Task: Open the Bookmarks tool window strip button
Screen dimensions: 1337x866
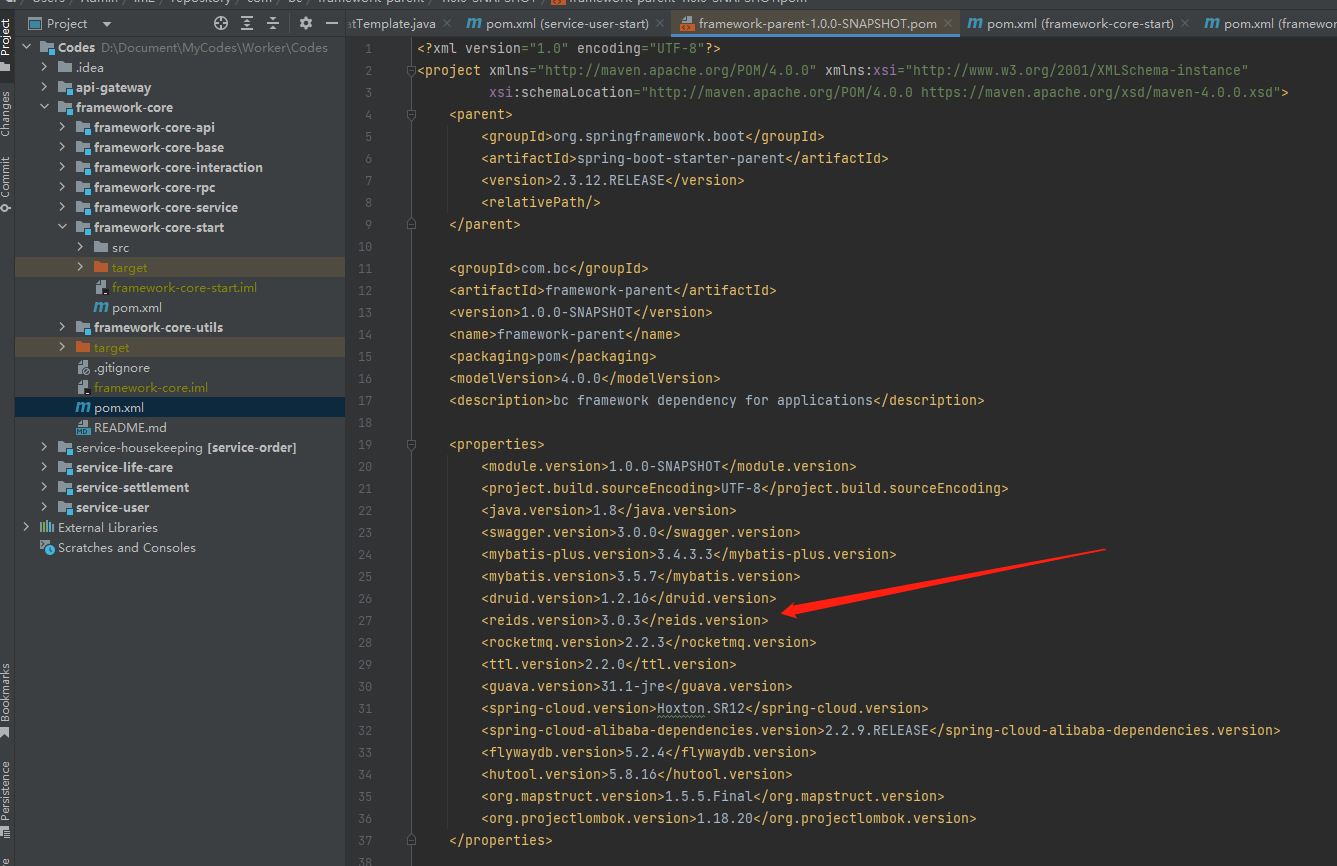Action: coord(6,700)
